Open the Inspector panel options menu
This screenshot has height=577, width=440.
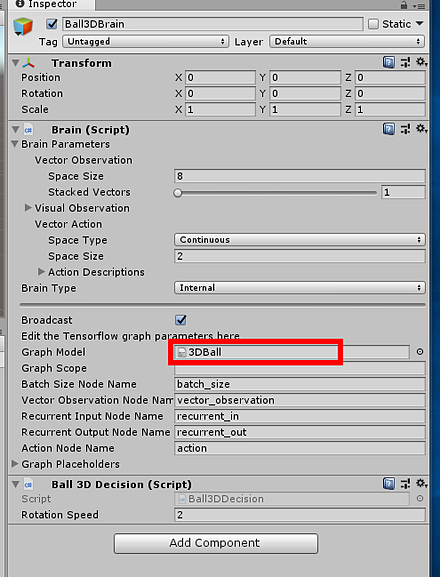tap(419, 6)
